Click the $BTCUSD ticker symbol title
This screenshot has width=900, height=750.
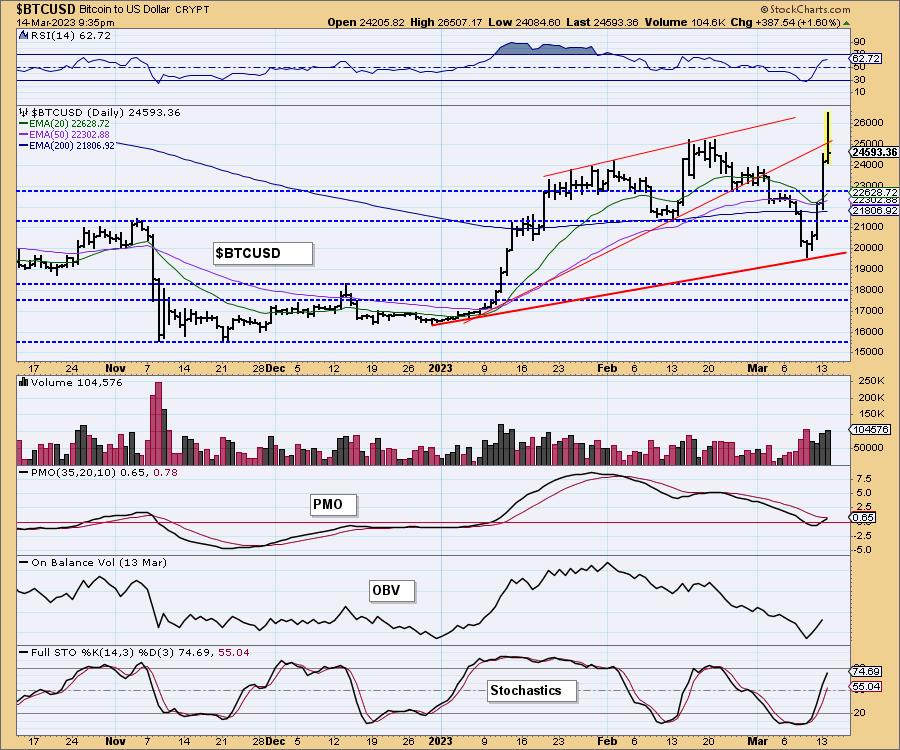pyautogui.click(x=46, y=9)
